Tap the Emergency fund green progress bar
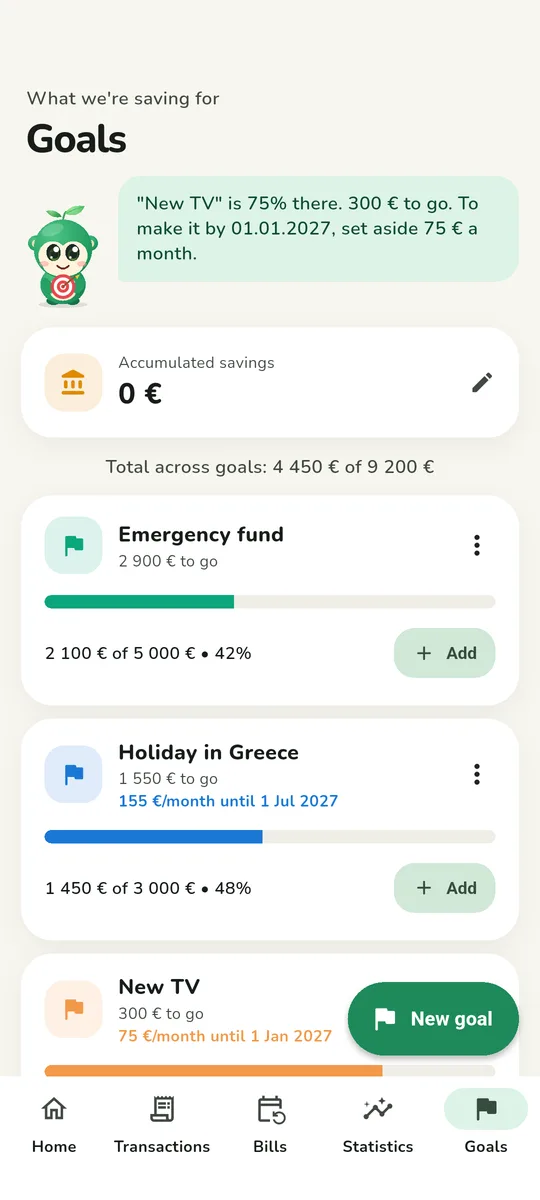 pyautogui.click(x=270, y=602)
